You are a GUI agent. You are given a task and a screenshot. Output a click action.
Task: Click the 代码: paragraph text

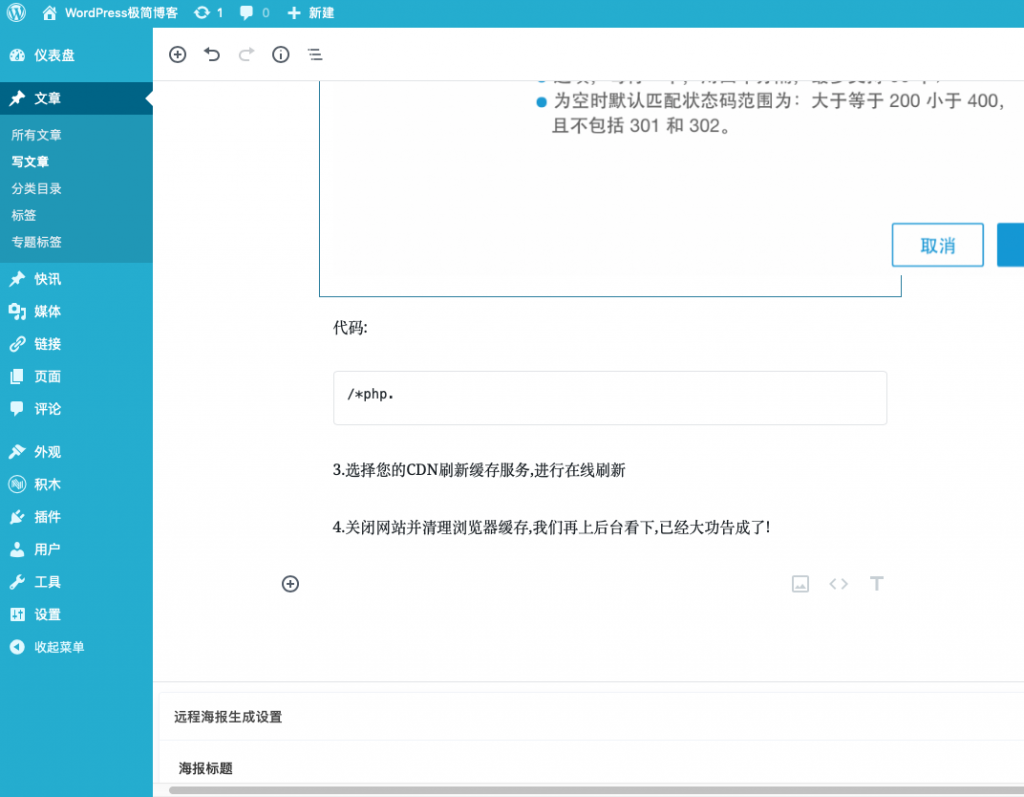pos(350,328)
